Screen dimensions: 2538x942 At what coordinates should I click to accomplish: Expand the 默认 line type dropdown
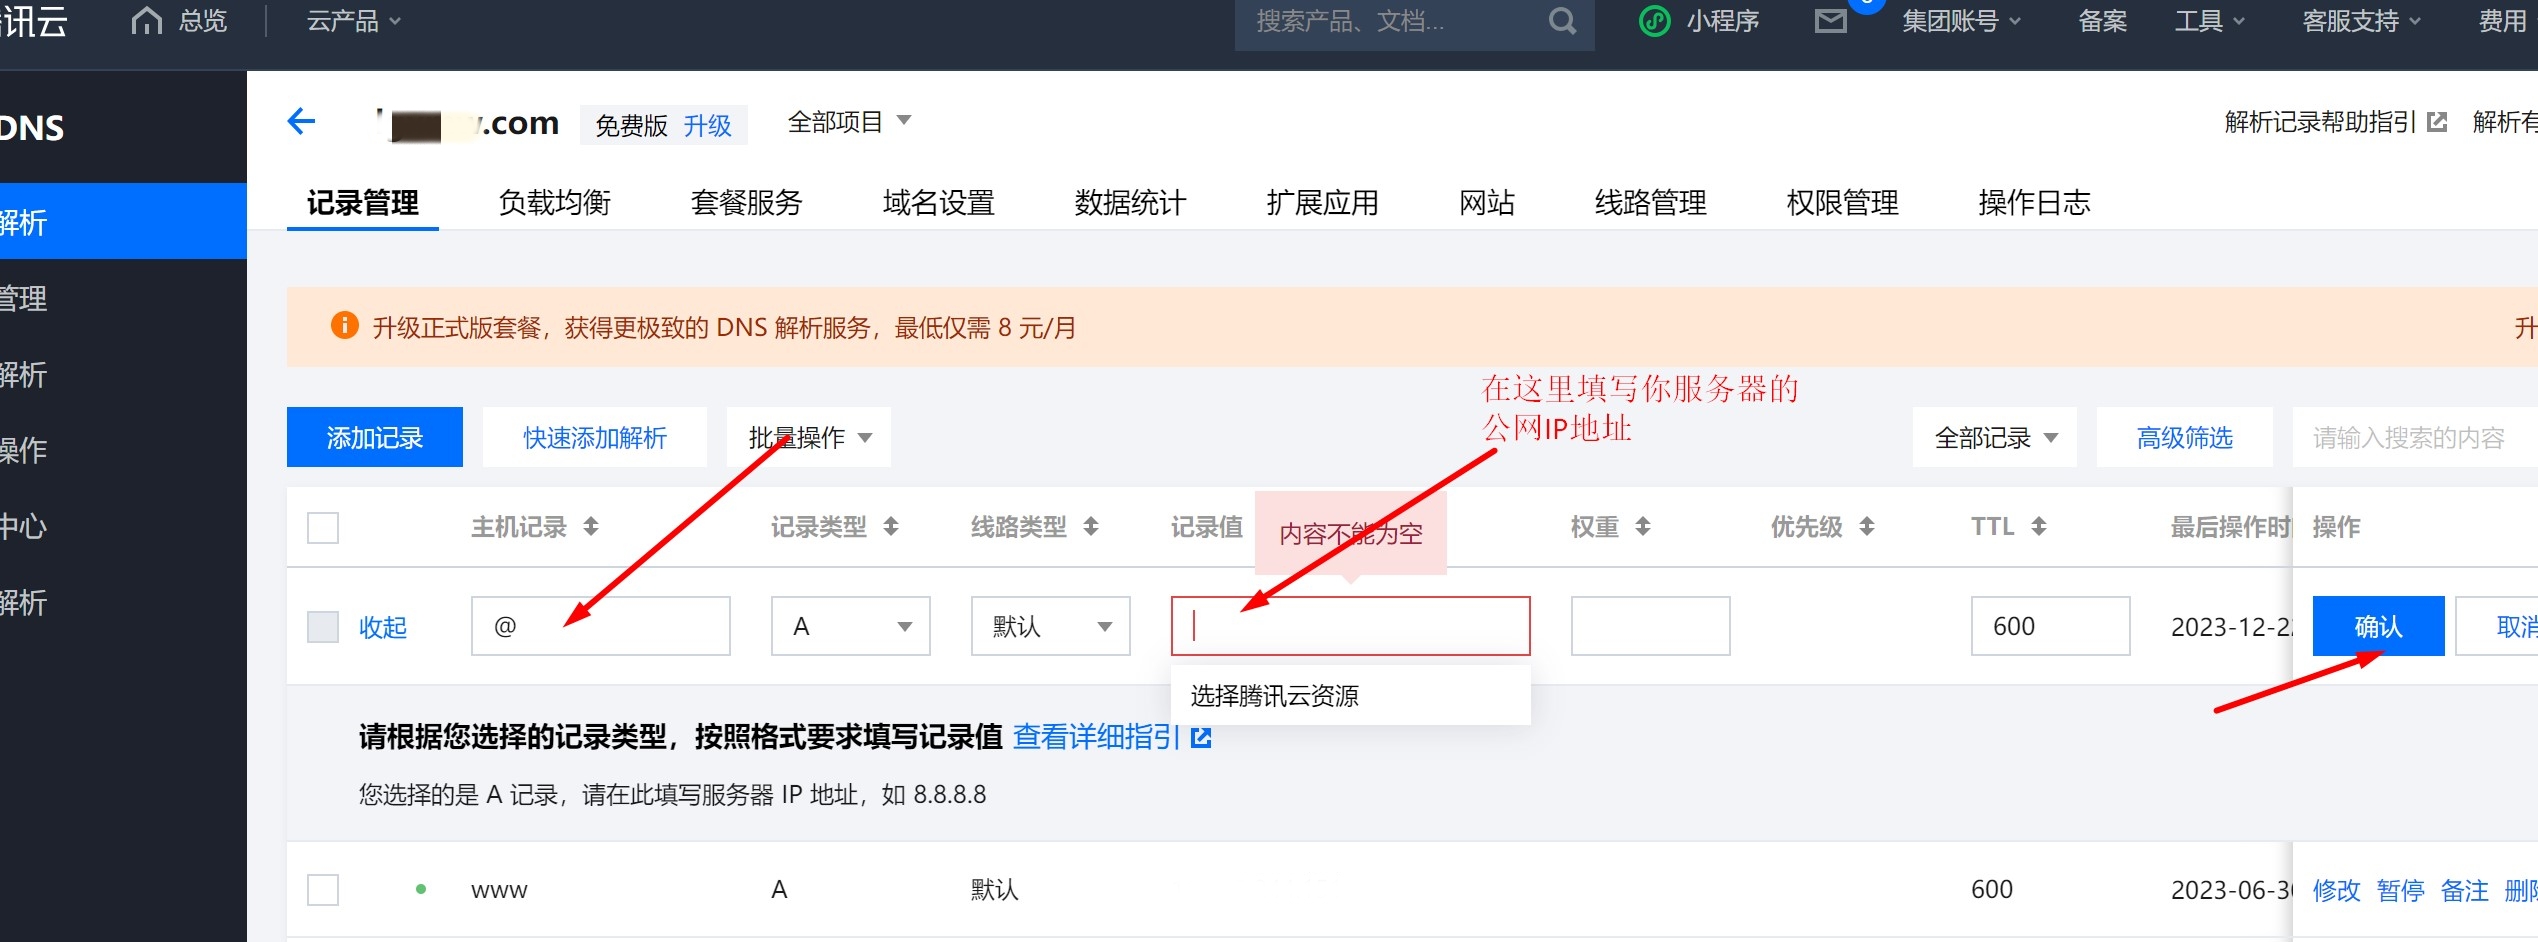pyautogui.click(x=1050, y=627)
